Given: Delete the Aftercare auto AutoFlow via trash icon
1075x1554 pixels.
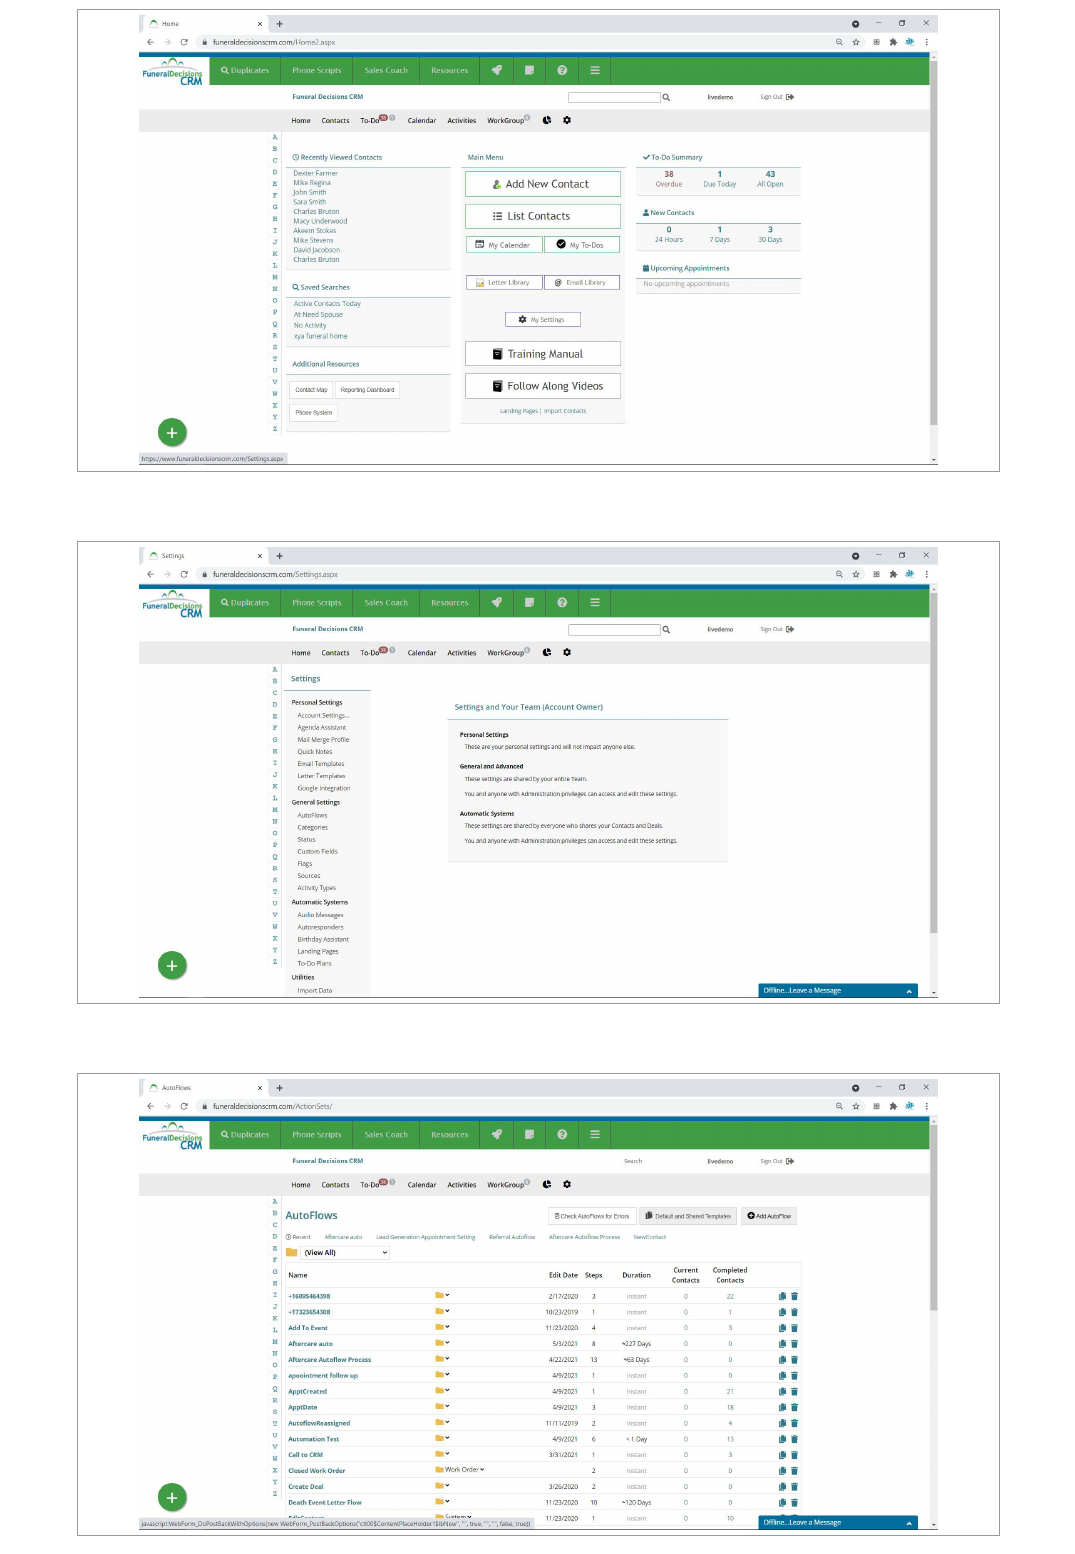Looking at the screenshot, I should (795, 1344).
